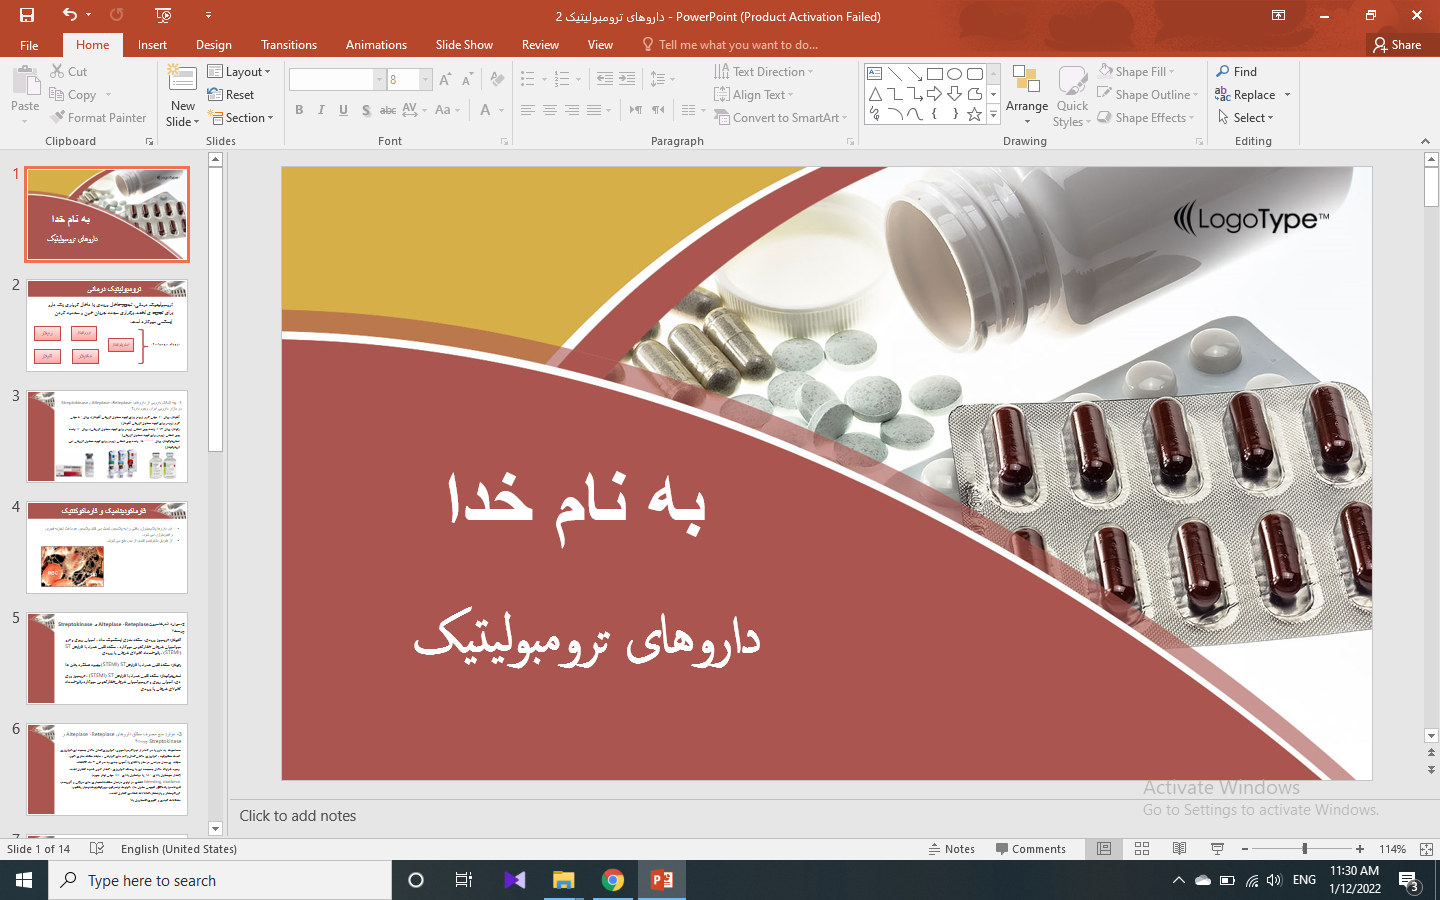Start Slide Show from status bar icon
Image resolution: width=1440 pixels, height=900 pixels.
[1217, 849]
